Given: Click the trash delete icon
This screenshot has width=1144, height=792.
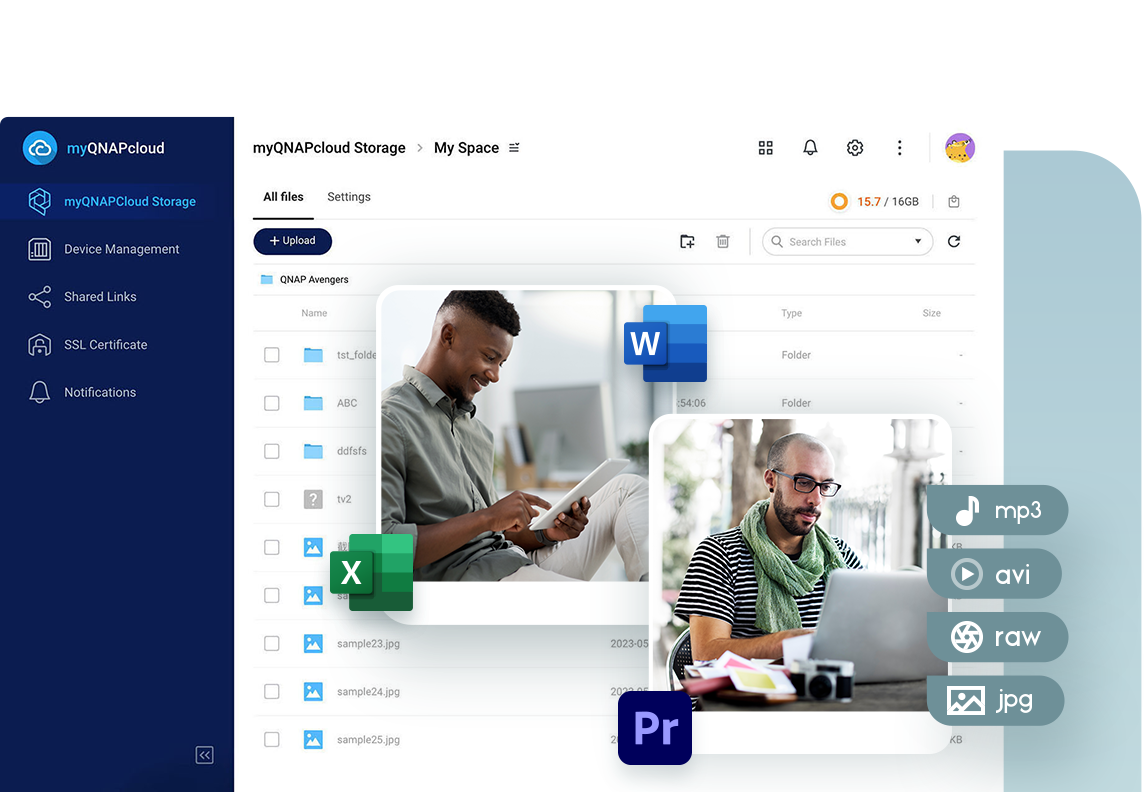Looking at the screenshot, I should pos(723,241).
